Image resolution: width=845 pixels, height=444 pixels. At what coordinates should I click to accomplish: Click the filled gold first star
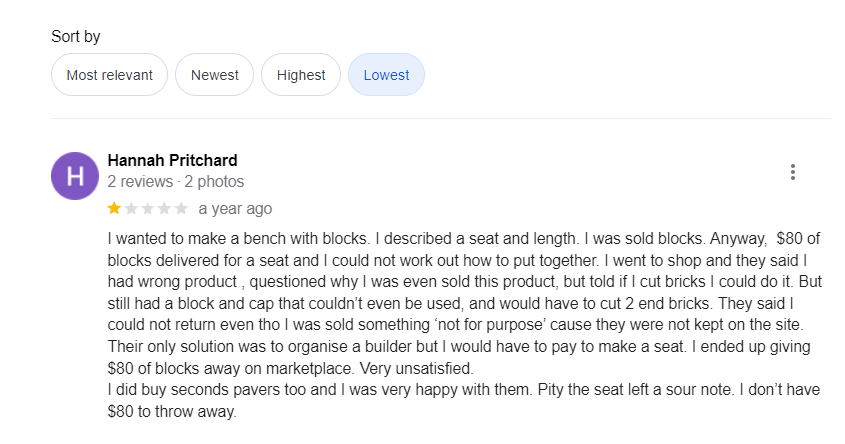pos(114,209)
